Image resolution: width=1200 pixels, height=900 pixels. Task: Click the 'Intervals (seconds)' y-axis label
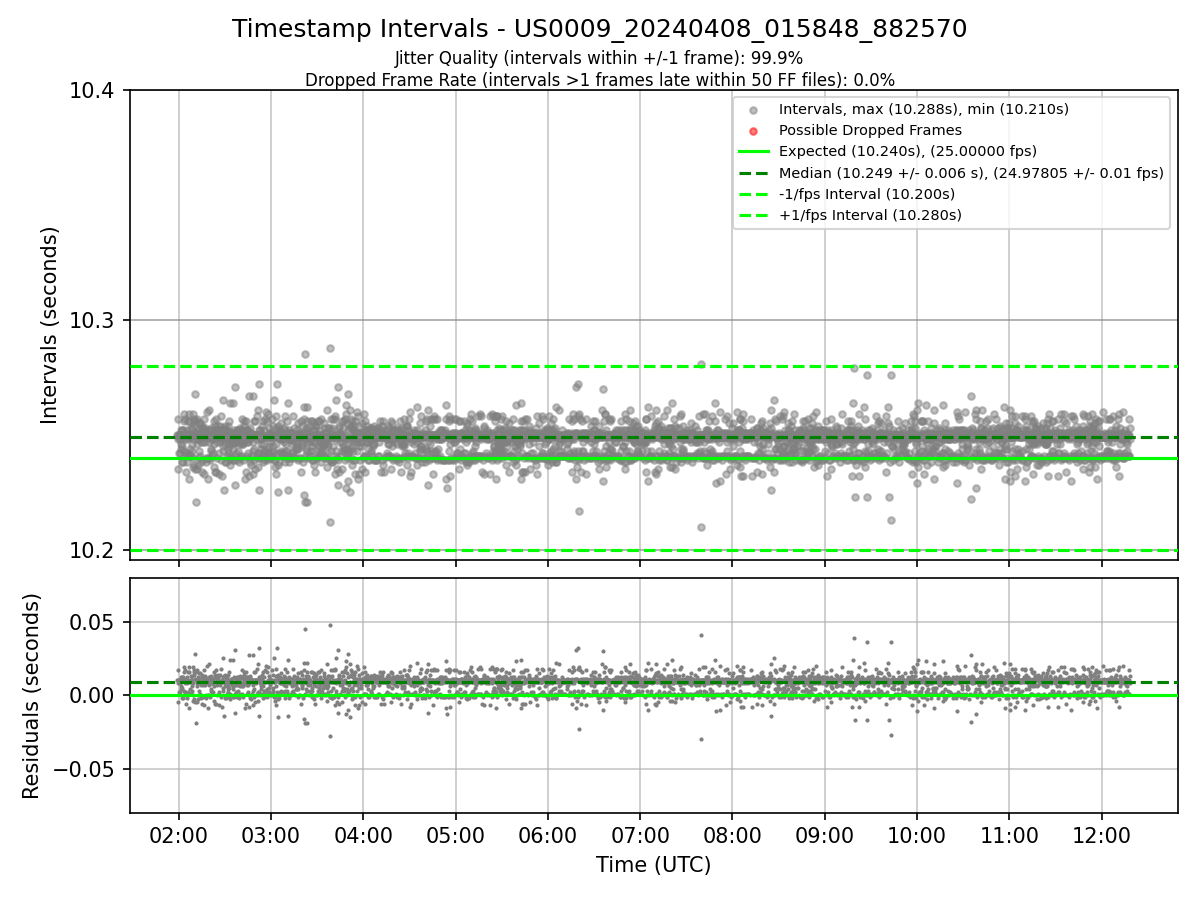pyautogui.click(x=50, y=325)
